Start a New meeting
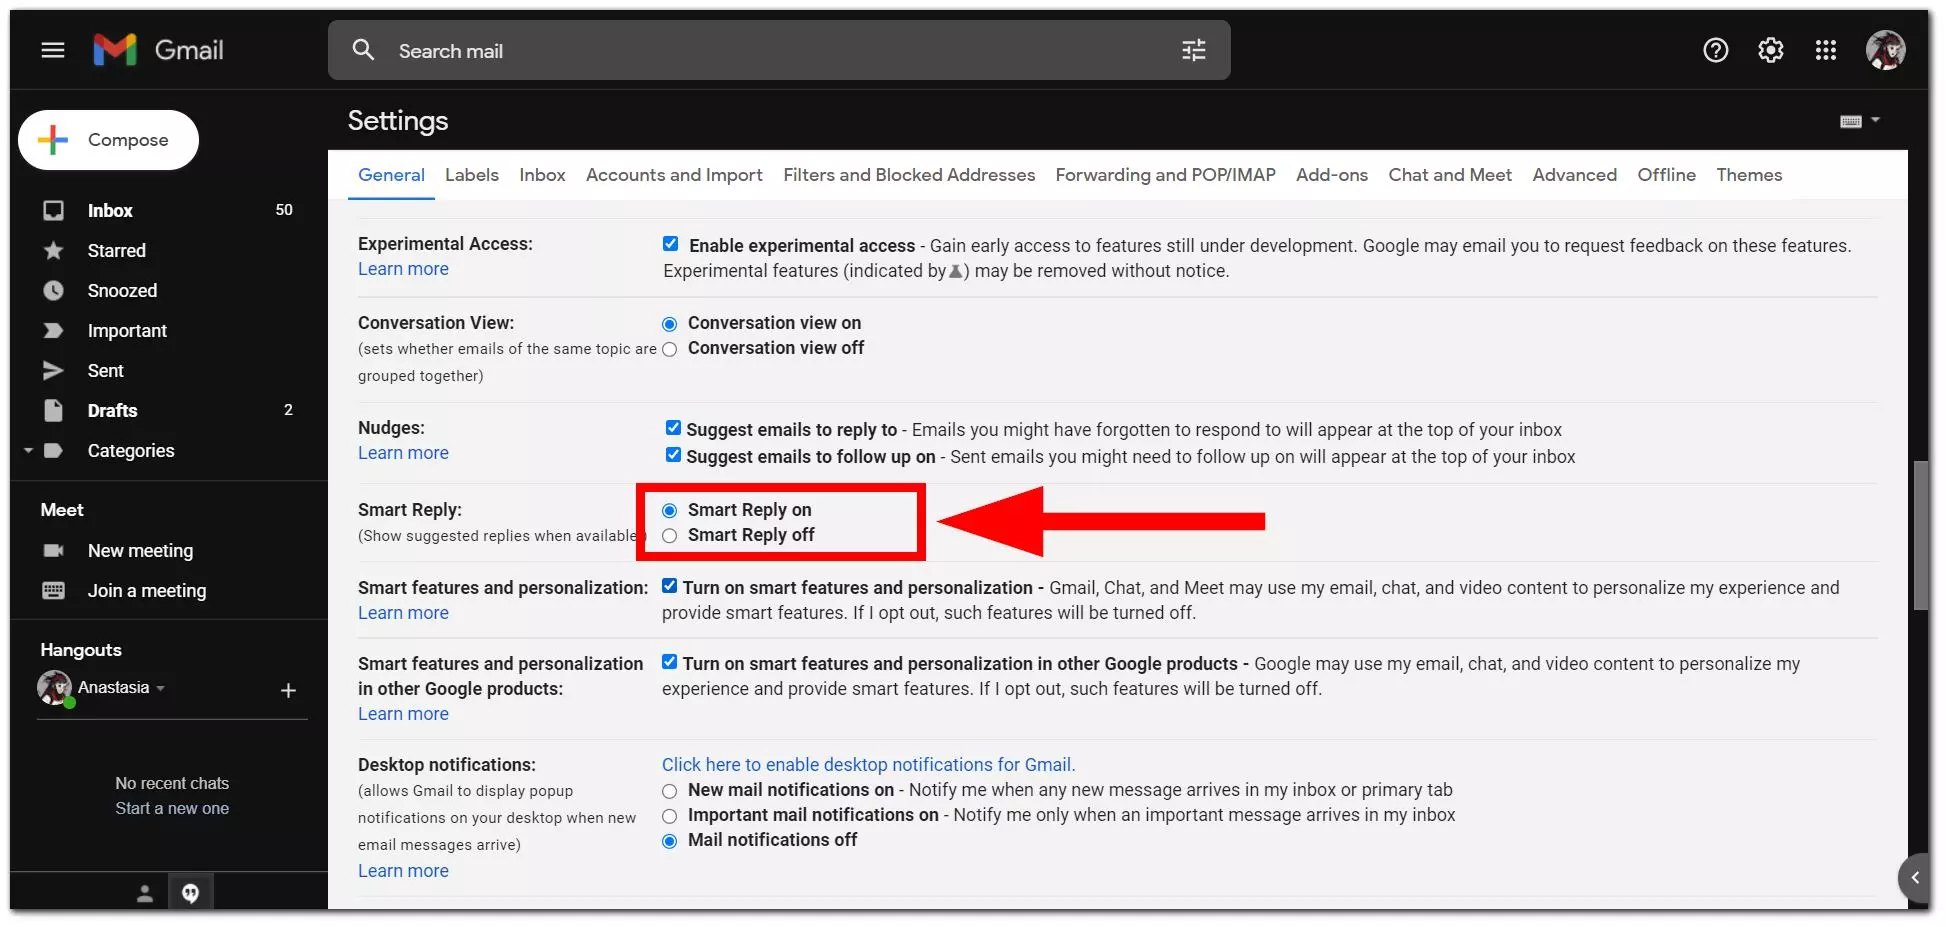Viewport: 1946px width, 927px height. tap(140, 551)
